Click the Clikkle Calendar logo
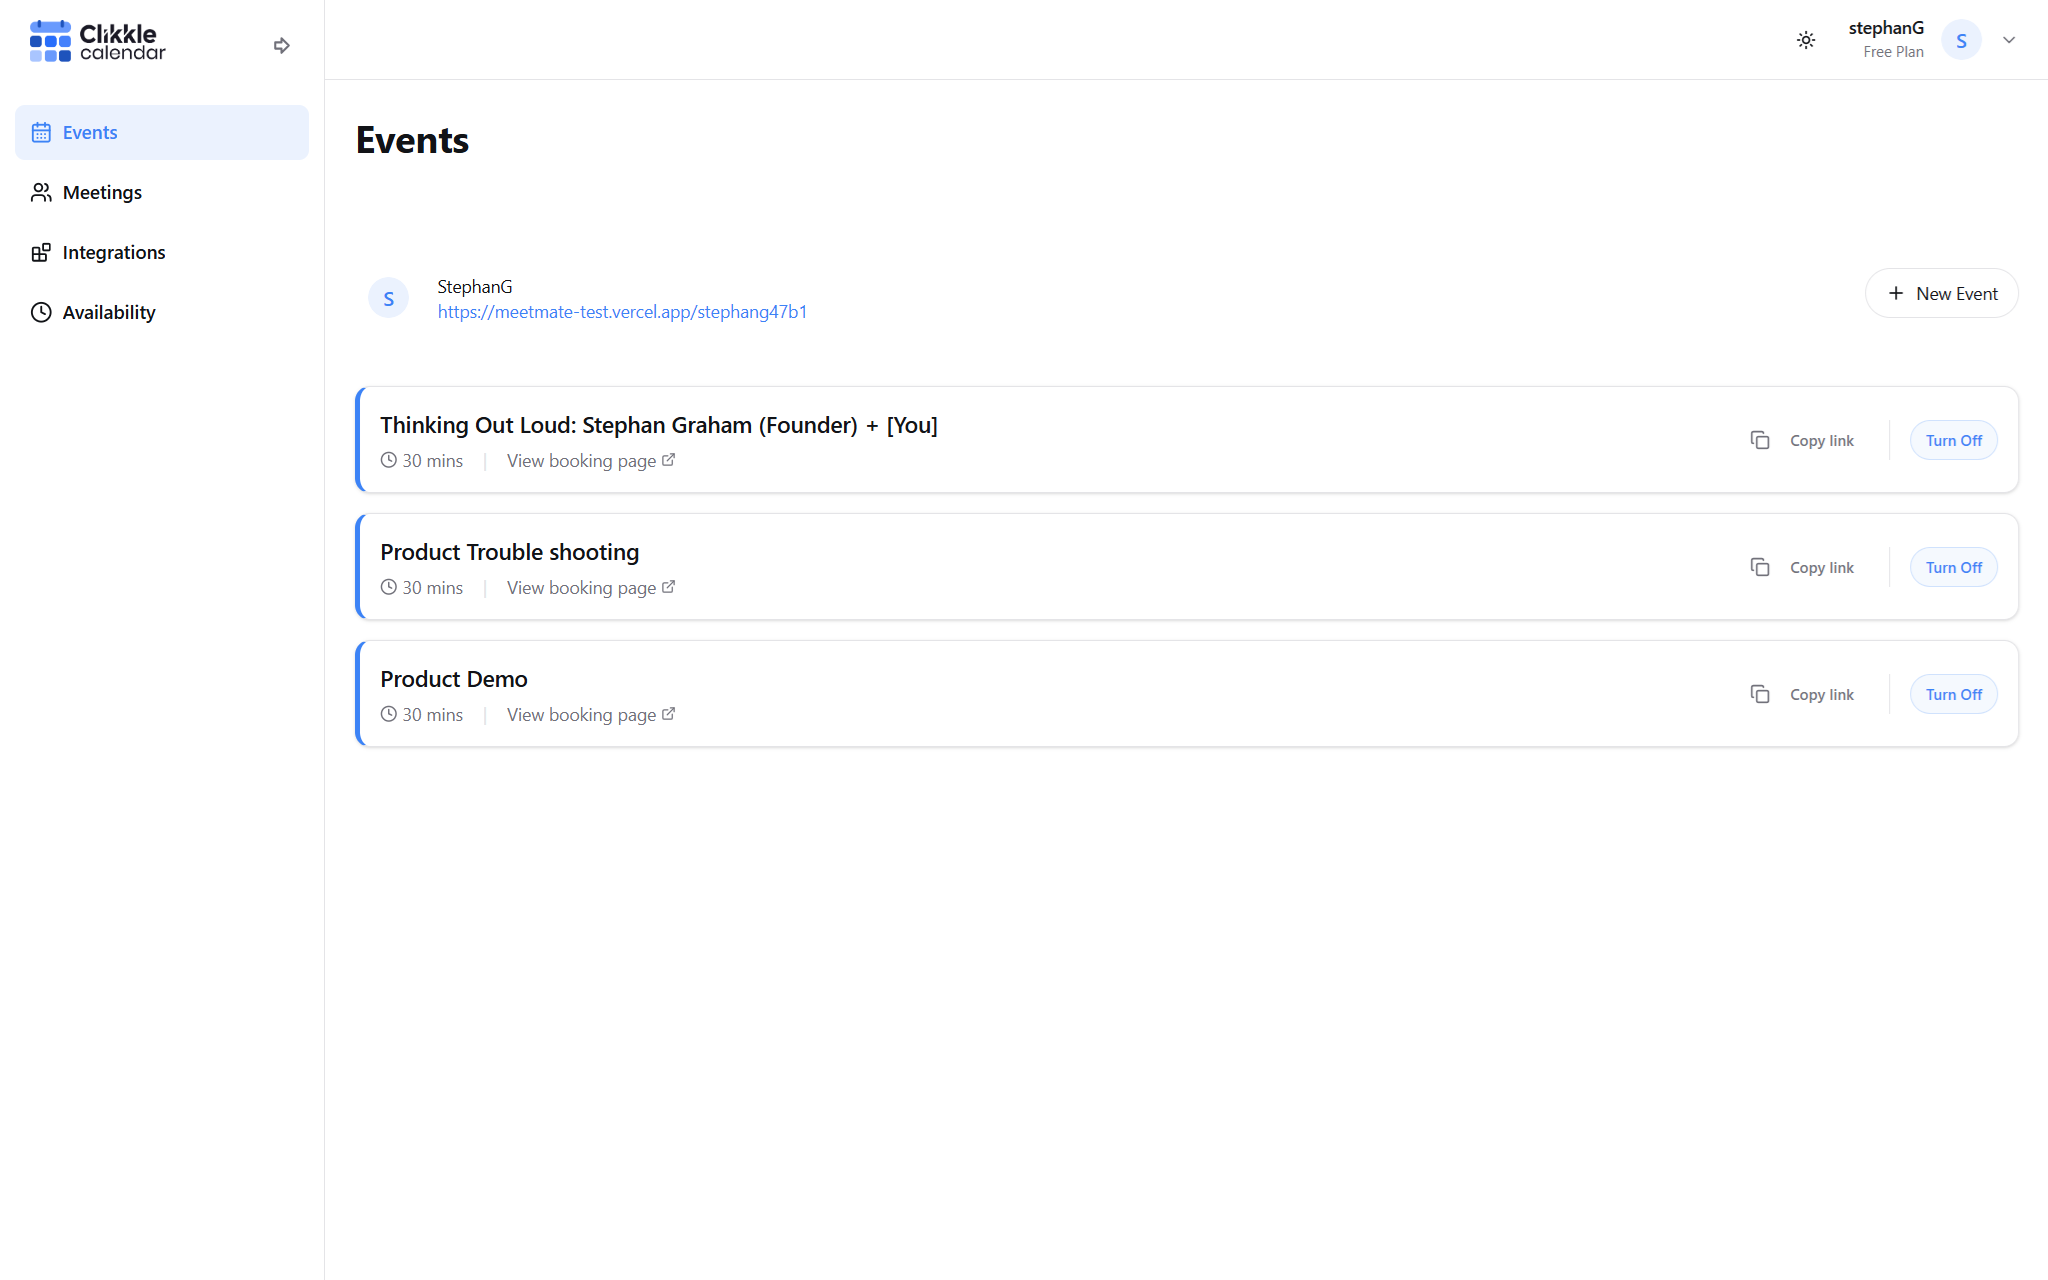2048x1280 pixels. 97,41
